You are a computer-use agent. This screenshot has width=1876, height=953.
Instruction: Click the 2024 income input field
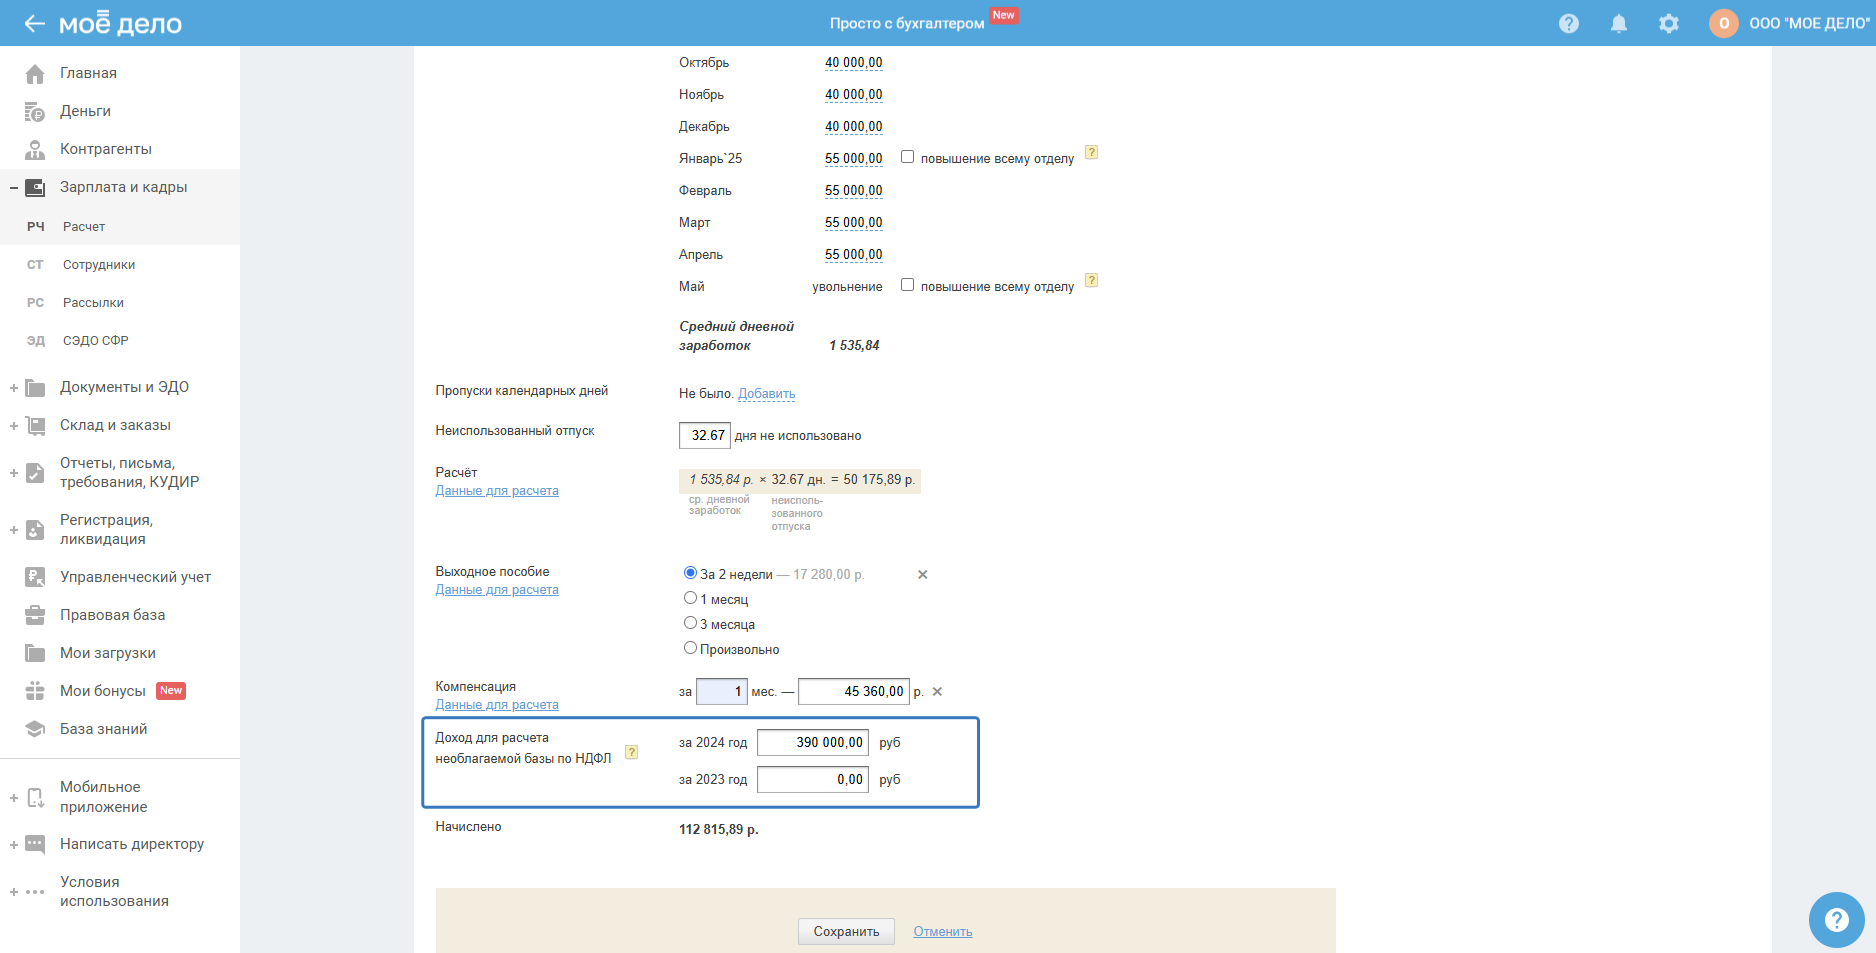[x=813, y=743]
